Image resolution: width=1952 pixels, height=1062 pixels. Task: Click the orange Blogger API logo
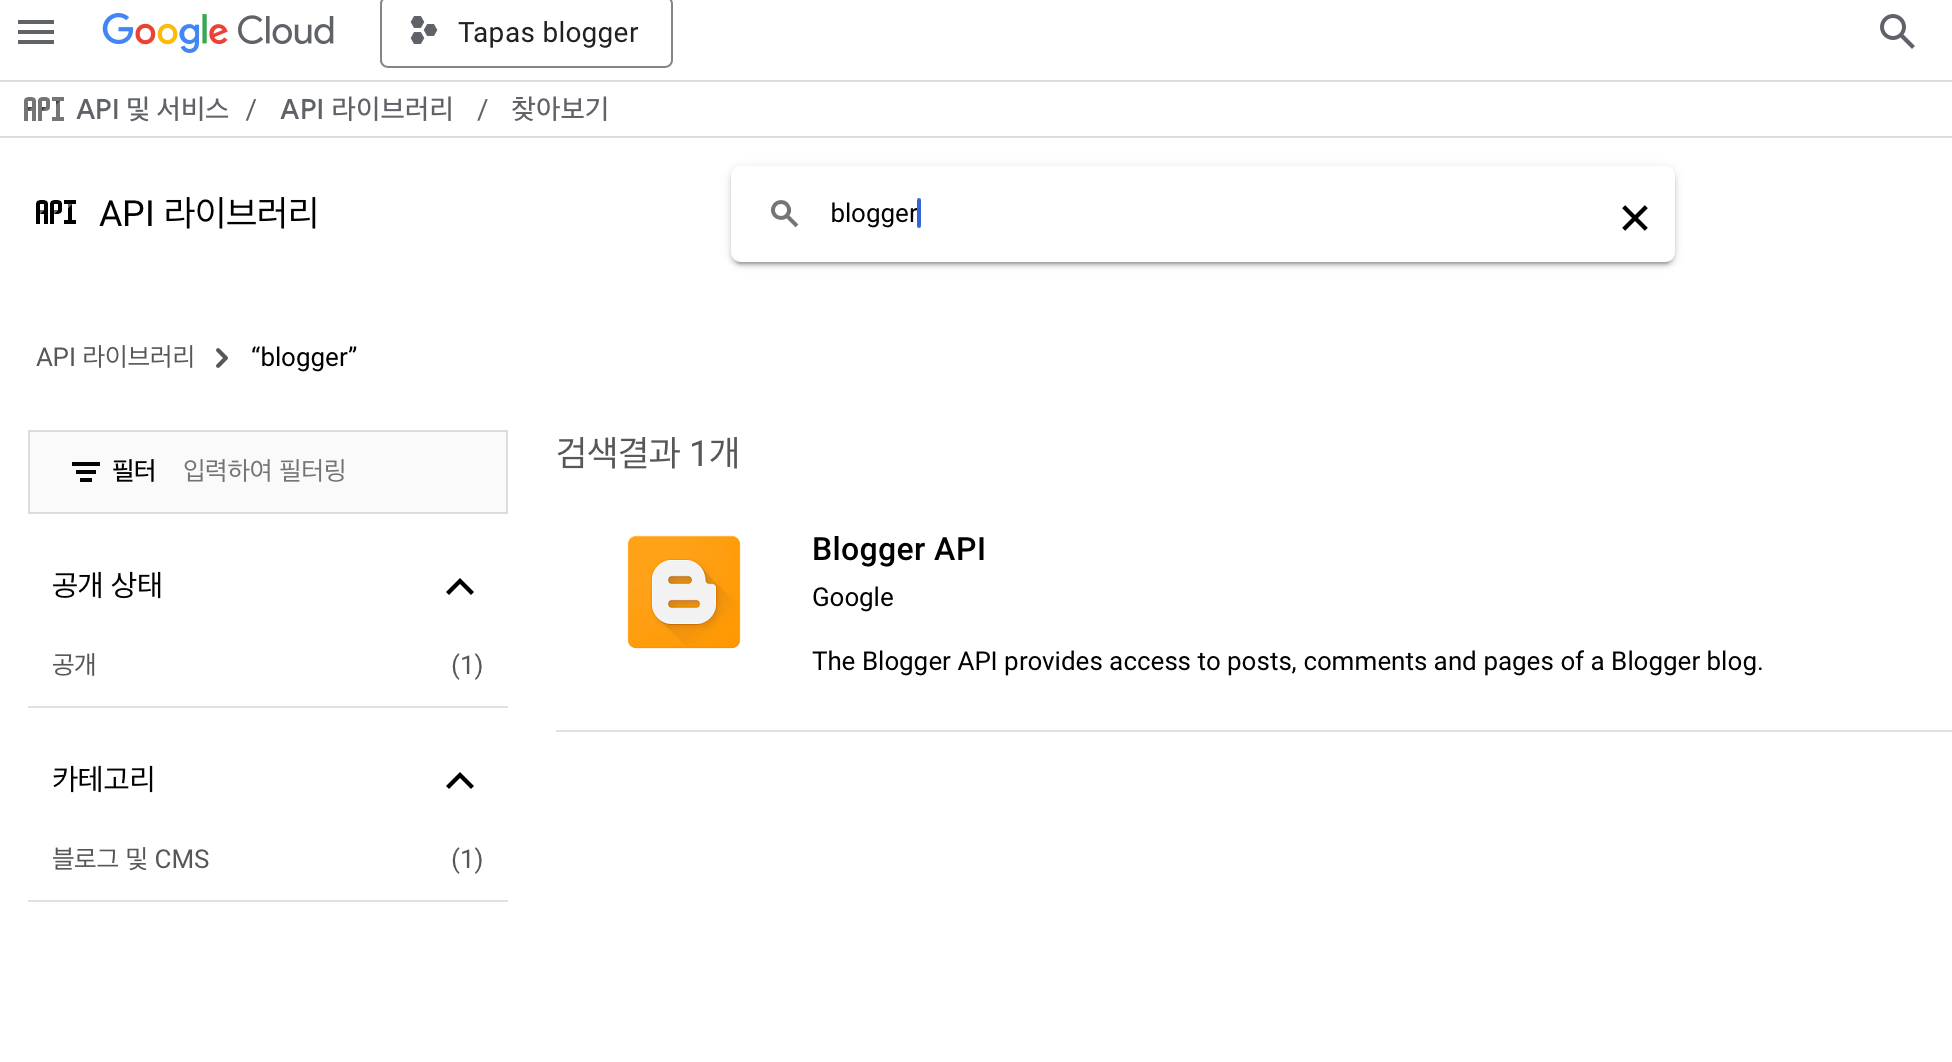(x=684, y=592)
